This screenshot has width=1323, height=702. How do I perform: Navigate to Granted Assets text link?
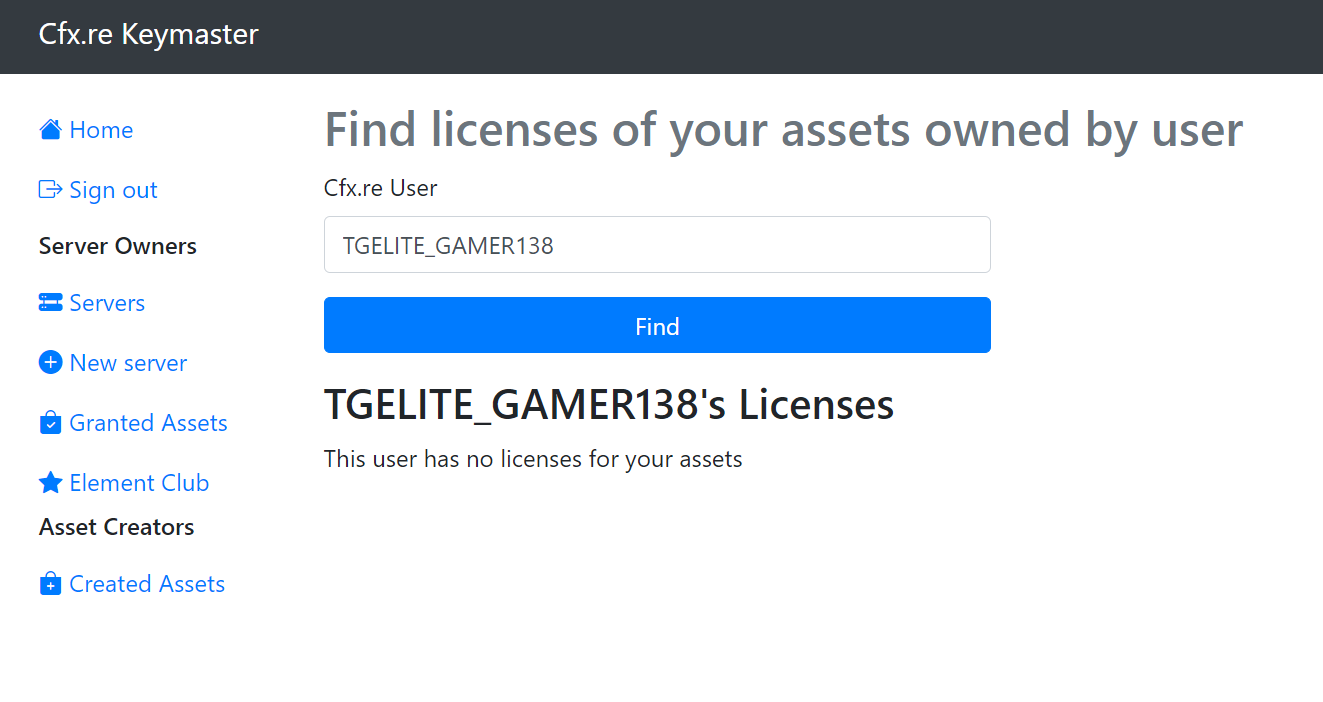point(148,423)
